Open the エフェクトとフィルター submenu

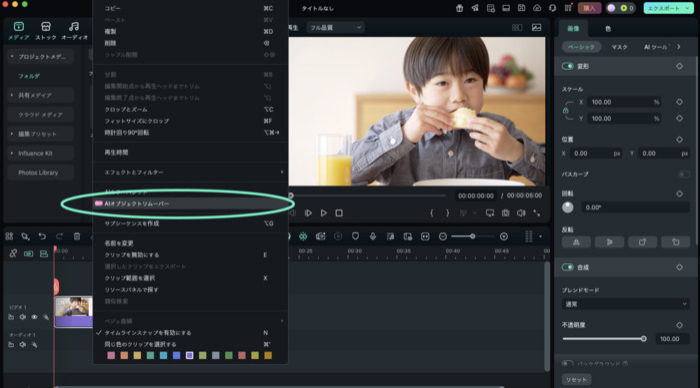(190, 172)
